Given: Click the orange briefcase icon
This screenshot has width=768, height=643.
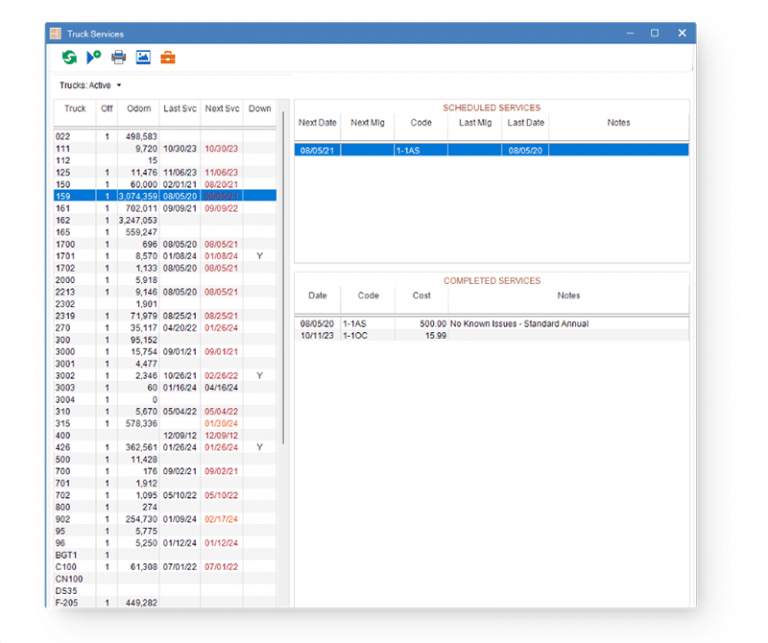Looking at the screenshot, I should 168,58.
